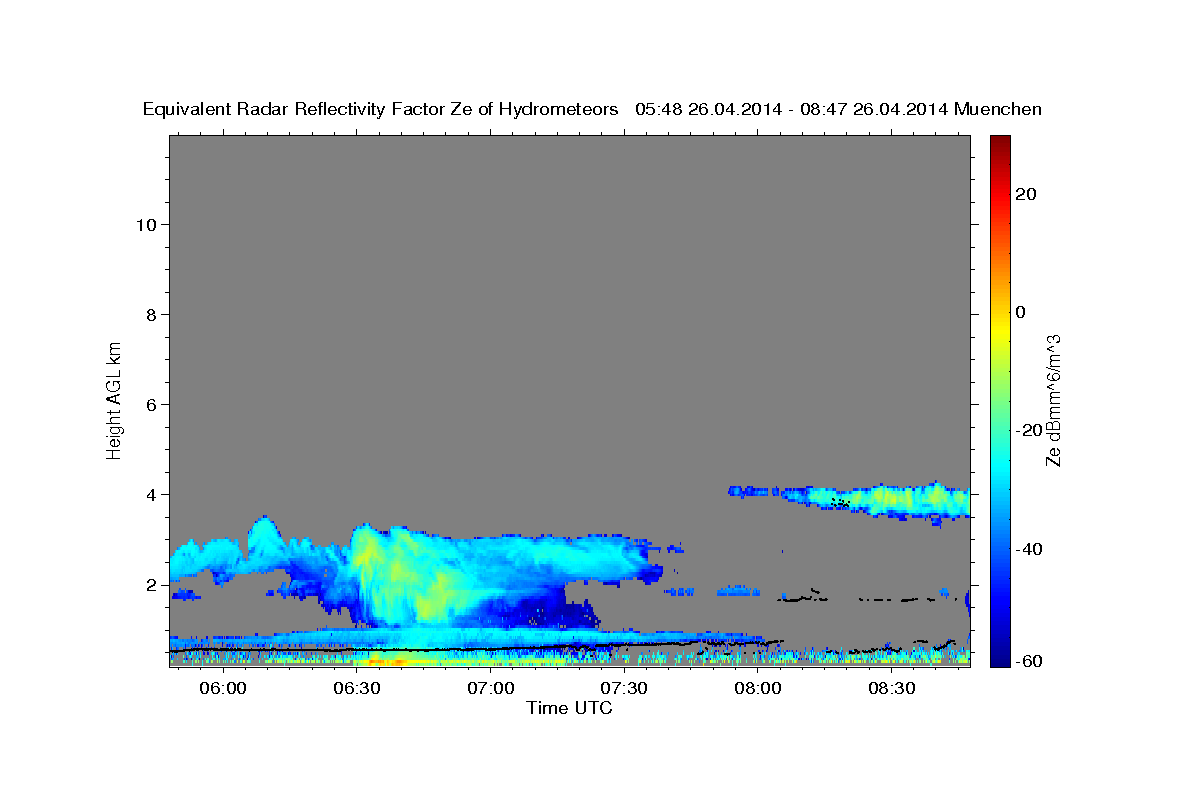
Task: Click the height tick label '6'
Action: point(151,404)
